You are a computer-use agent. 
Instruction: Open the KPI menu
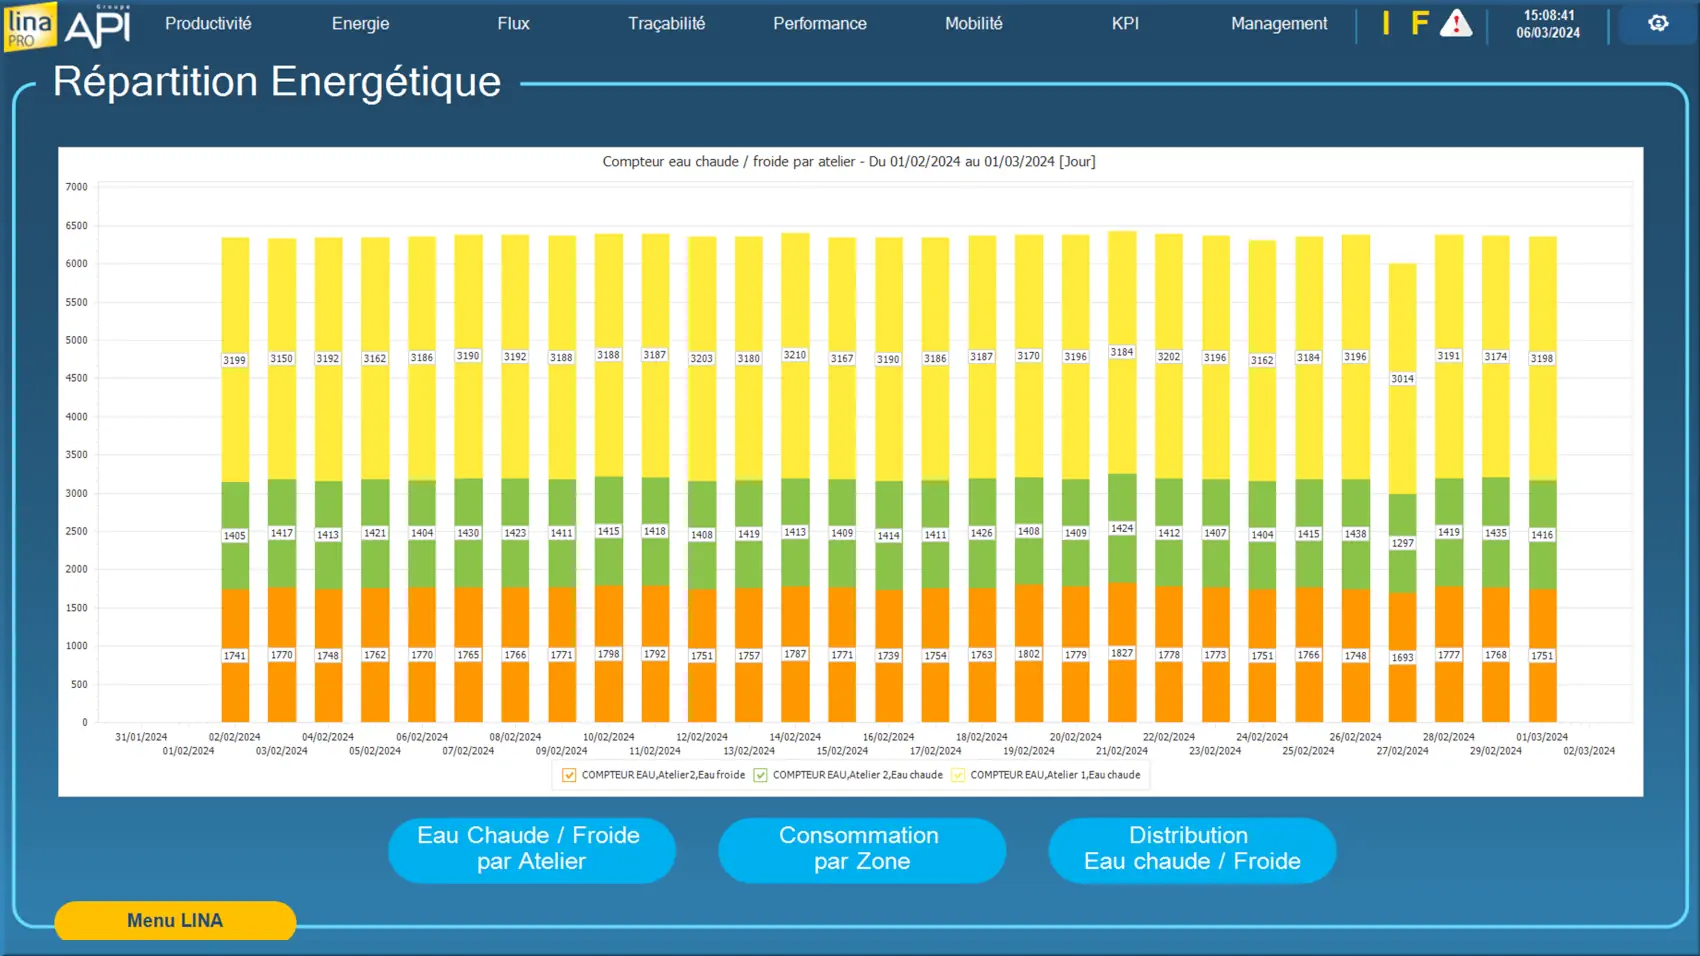[x=1125, y=23]
